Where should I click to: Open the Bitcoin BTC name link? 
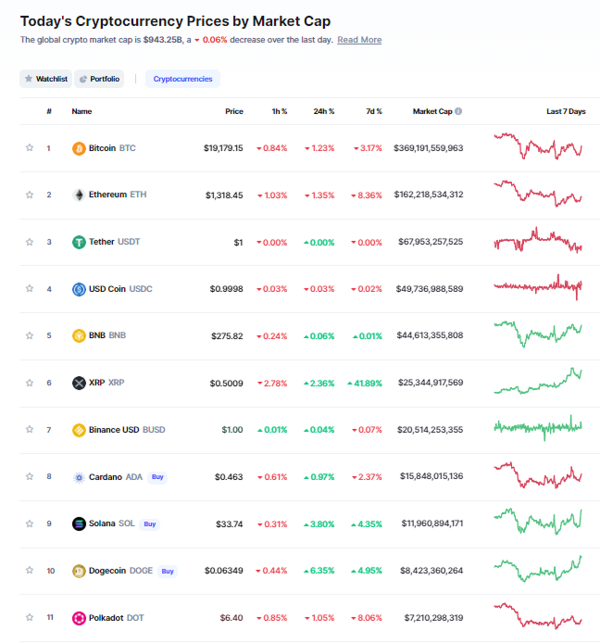tap(112, 148)
